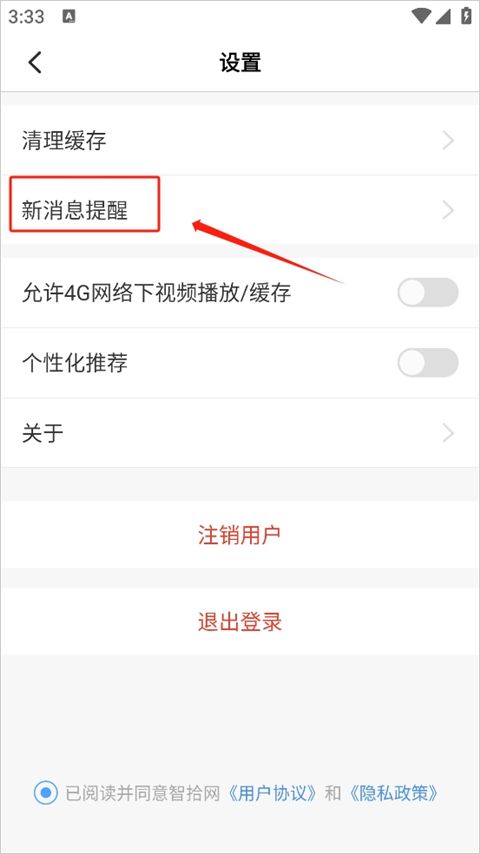
Task: Tap the Wi-Fi signal icon in status bar
Action: [421, 16]
